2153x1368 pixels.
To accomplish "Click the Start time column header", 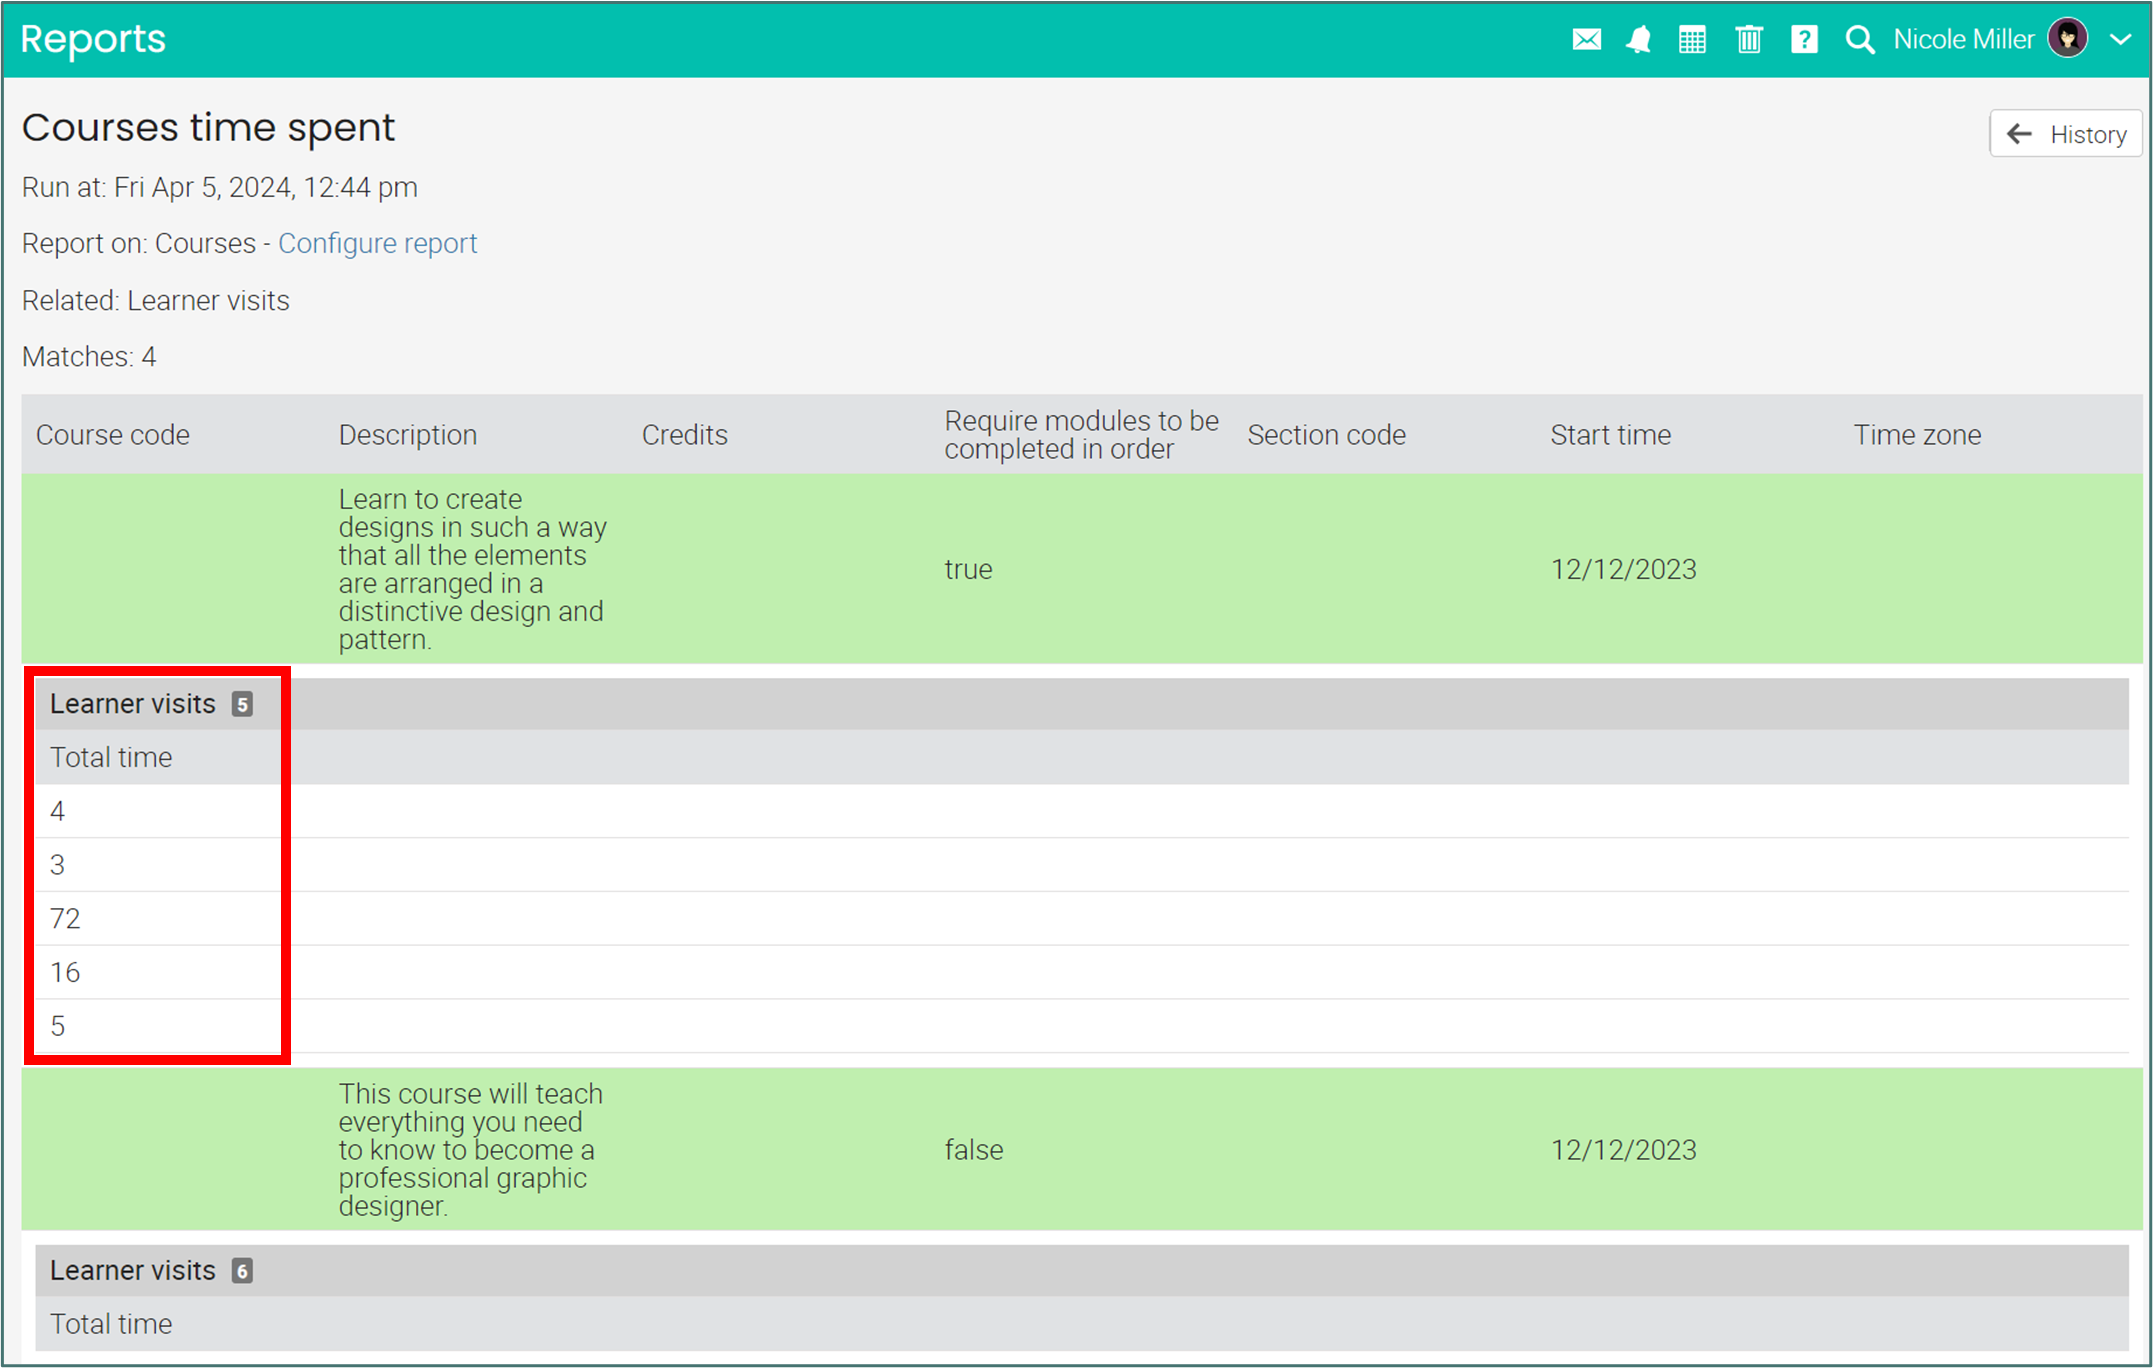I will (x=1610, y=435).
